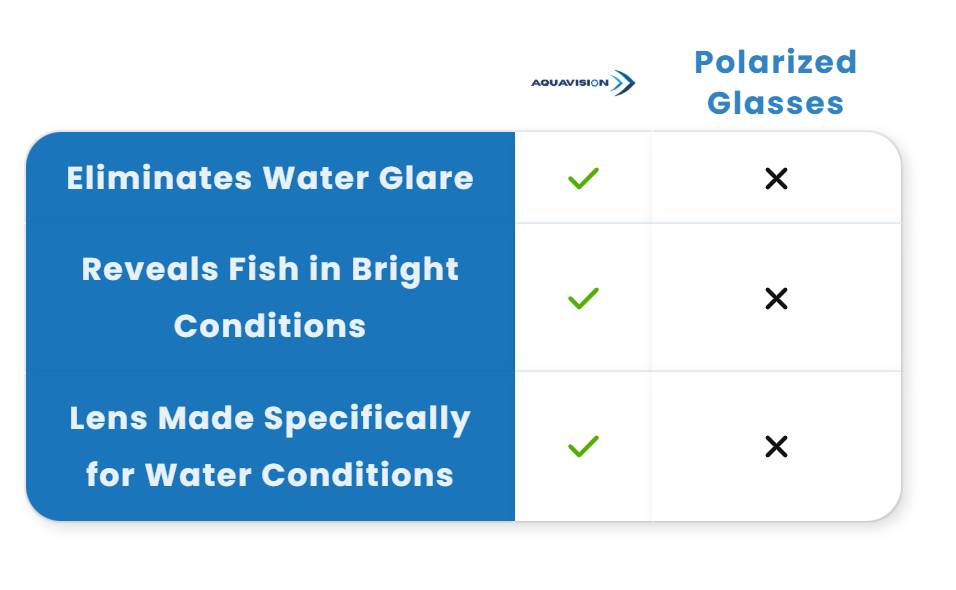The image size is (956, 590).
Task: Select the Lens Made Specifically for Water Conditions label
Action: click(x=270, y=446)
